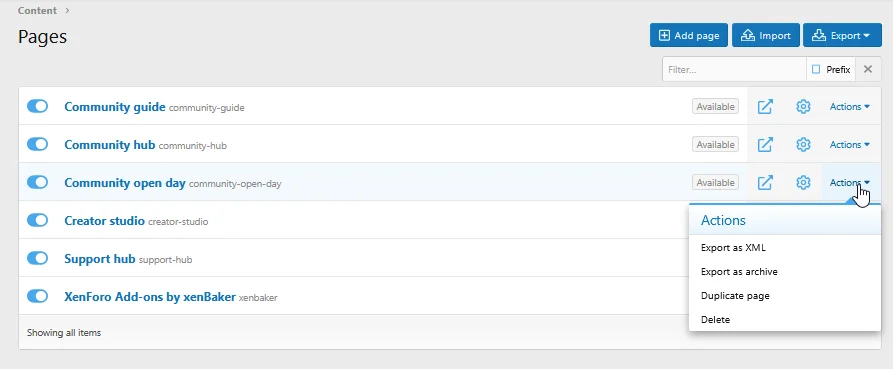This screenshot has height=369, width=893.
Task: Click gear icon for Community open day
Action: coord(803,183)
